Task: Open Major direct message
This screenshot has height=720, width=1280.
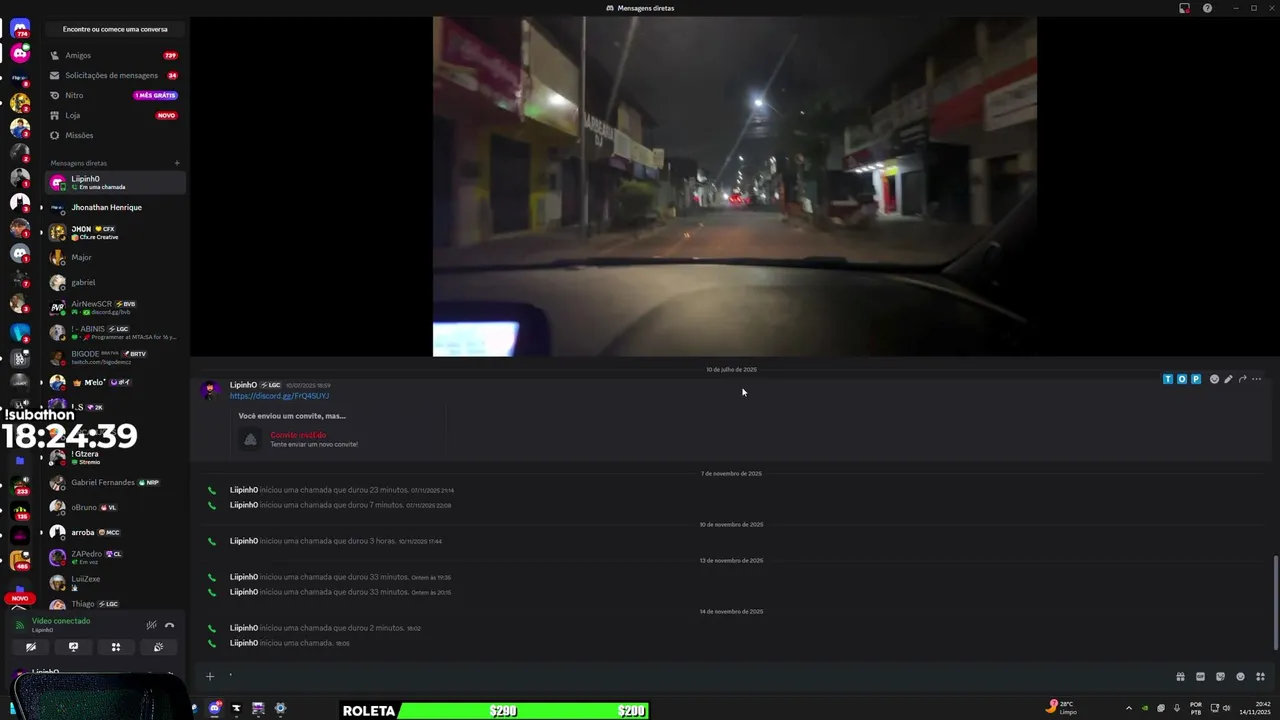Action: [115, 257]
